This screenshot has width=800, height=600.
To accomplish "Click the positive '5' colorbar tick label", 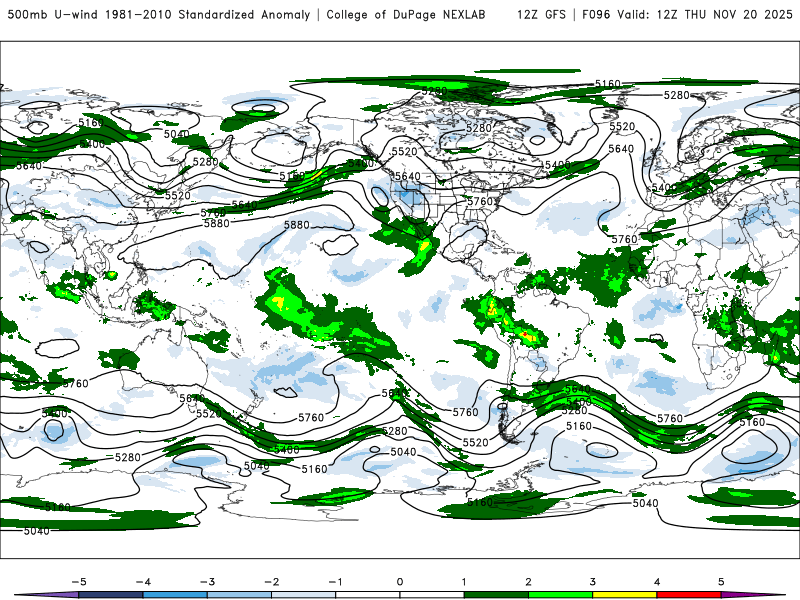I will click(x=721, y=582).
